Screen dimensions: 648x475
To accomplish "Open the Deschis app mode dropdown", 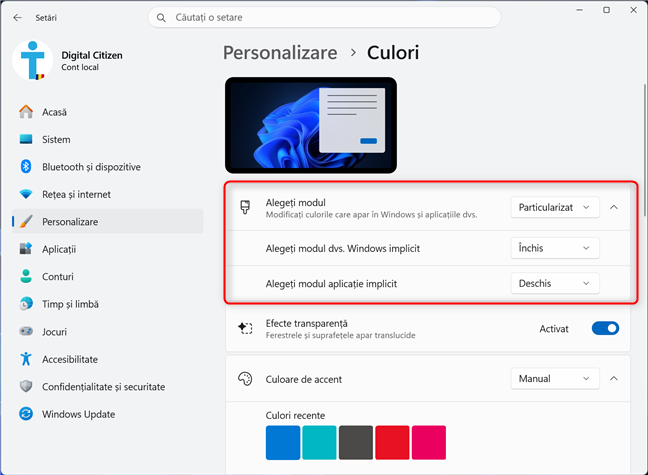I will tap(555, 284).
